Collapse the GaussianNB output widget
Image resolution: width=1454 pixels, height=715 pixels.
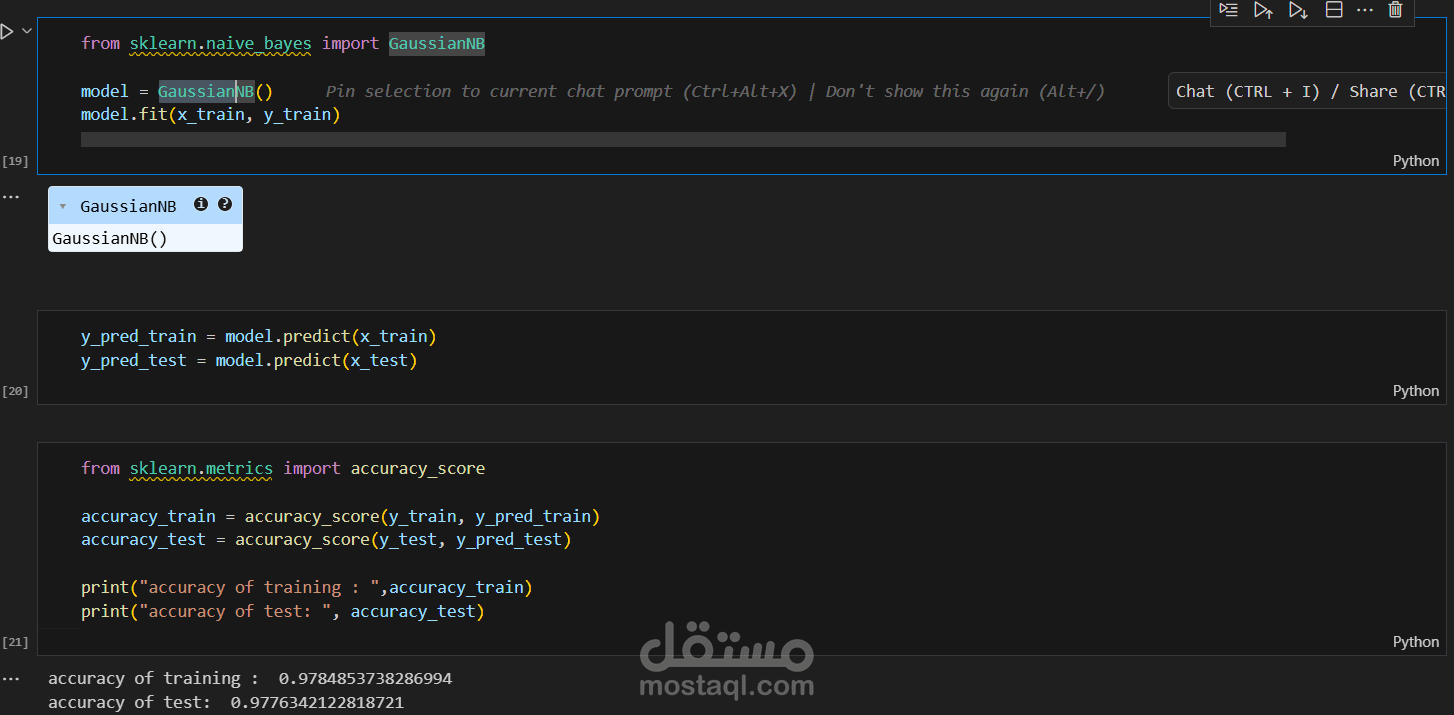[63, 206]
